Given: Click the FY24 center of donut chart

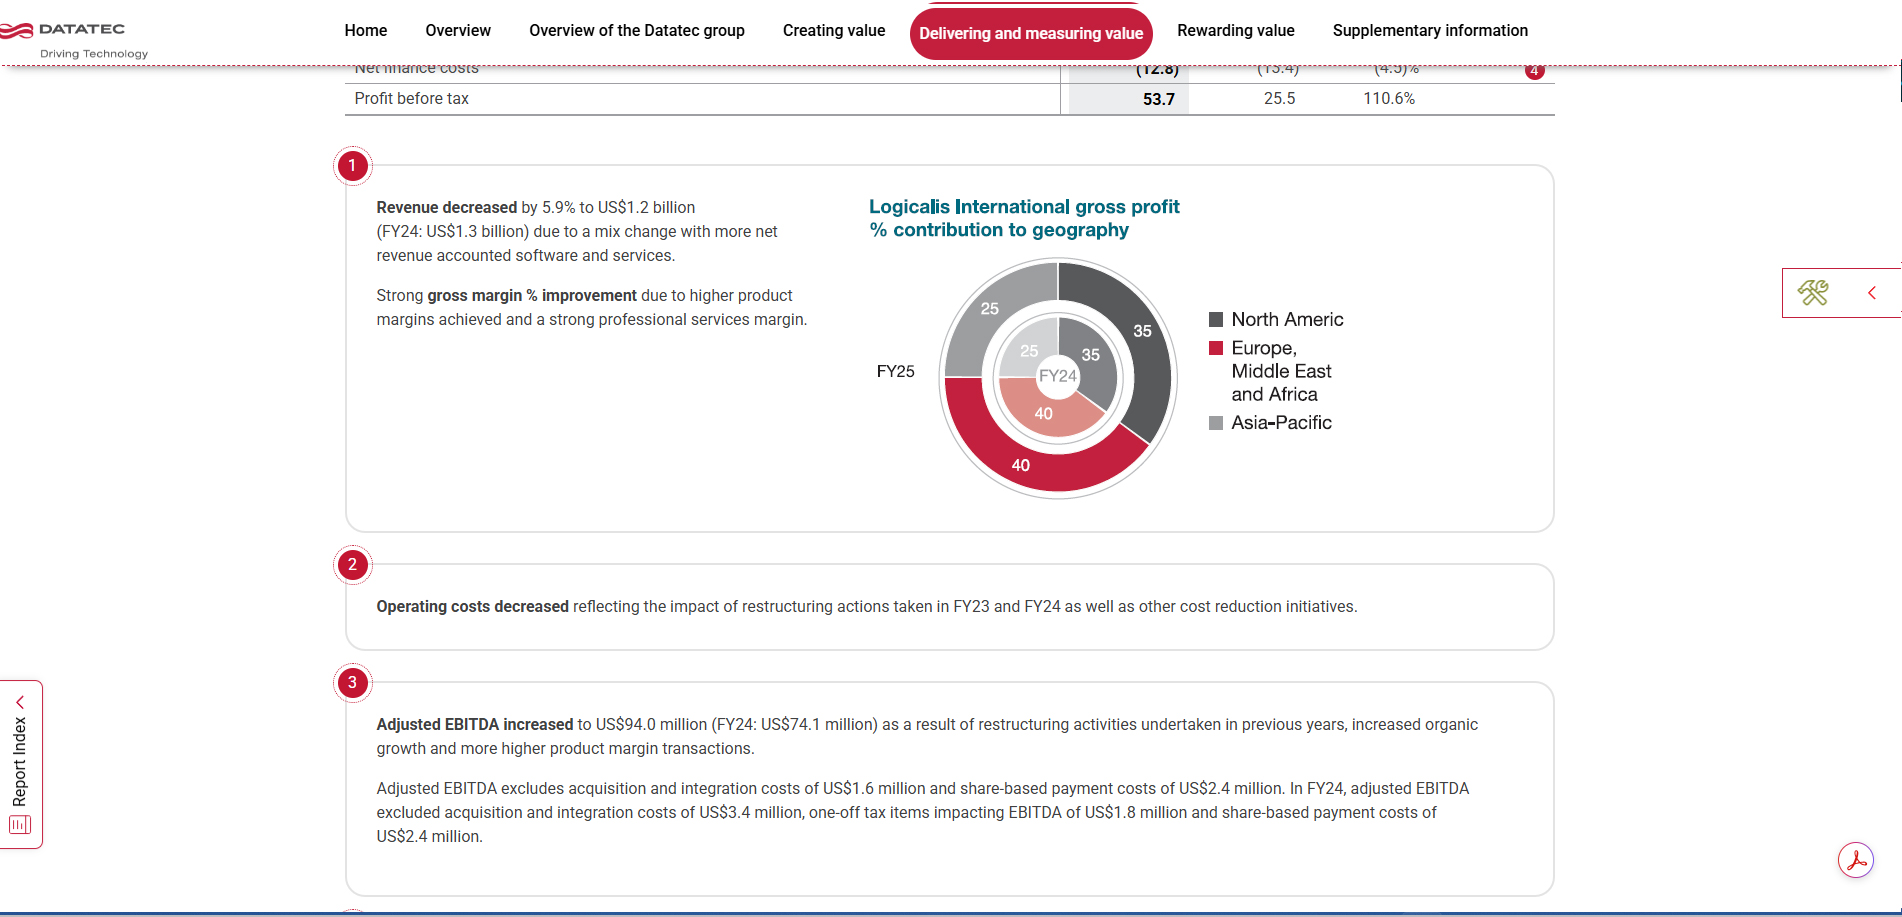Looking at the screenshot, I should click(1058, 376).
